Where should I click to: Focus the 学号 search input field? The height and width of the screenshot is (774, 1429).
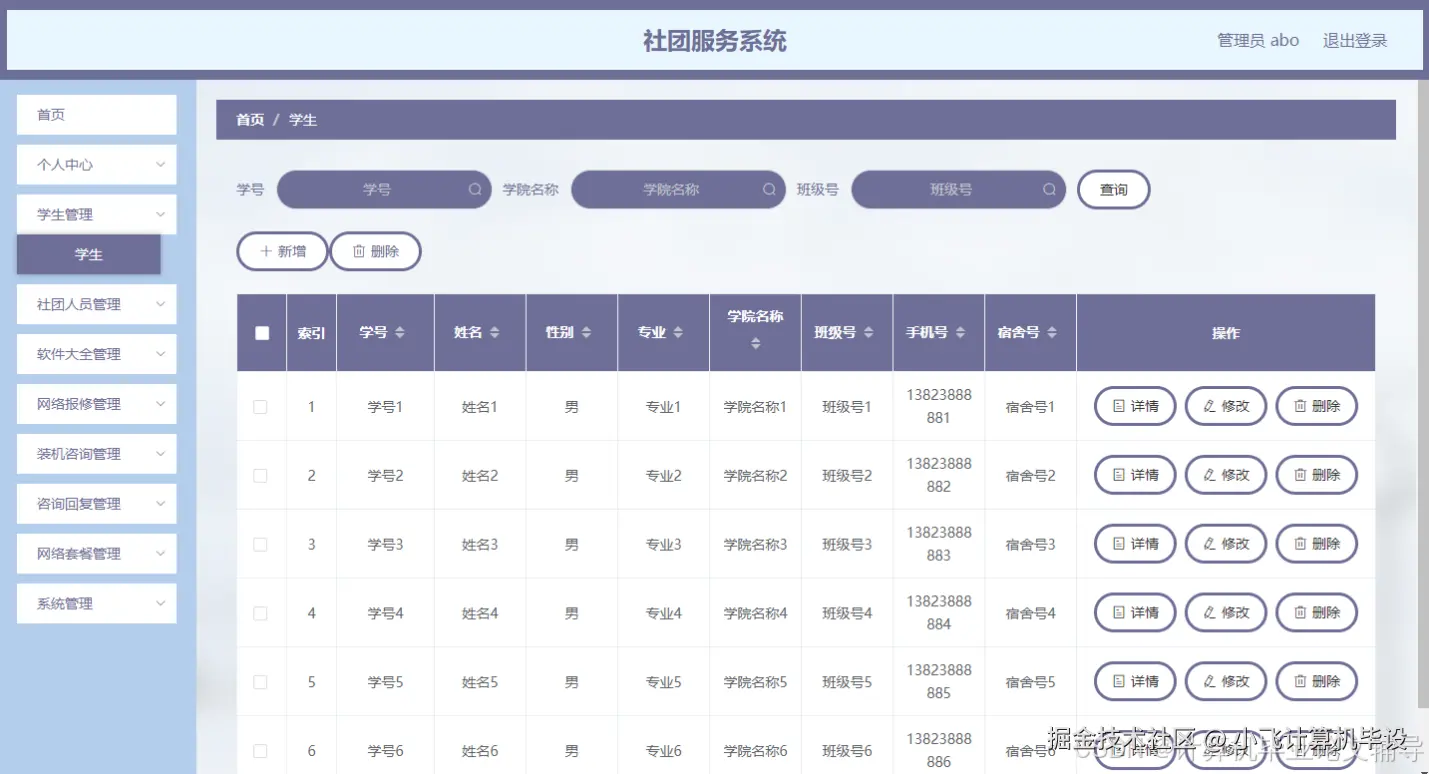coord(384,189)
